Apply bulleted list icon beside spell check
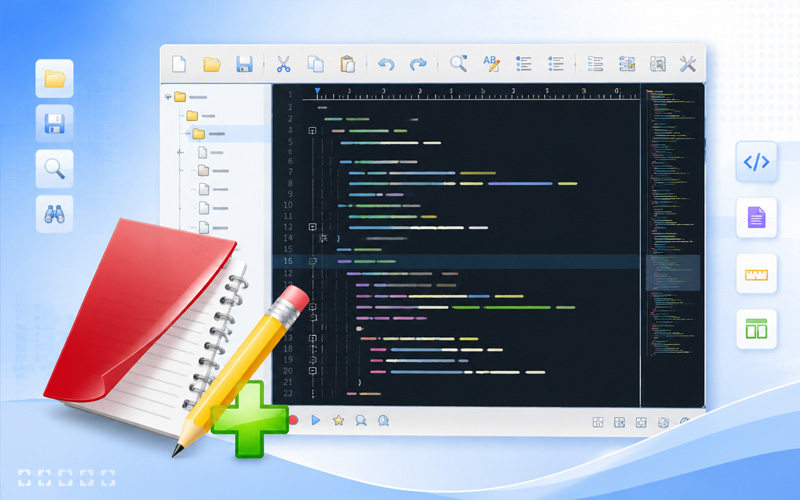Image resolution: width=800 pixels, height=500 pixels. click(x=523, y=64)
